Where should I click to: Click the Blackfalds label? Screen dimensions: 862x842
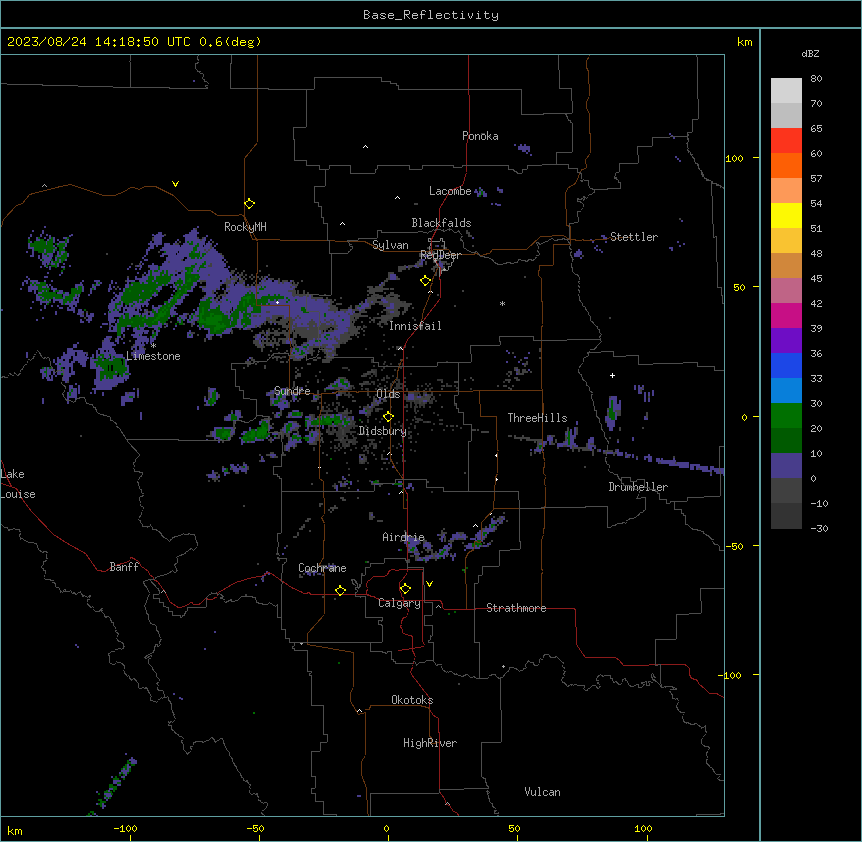[x=441, y=223]
